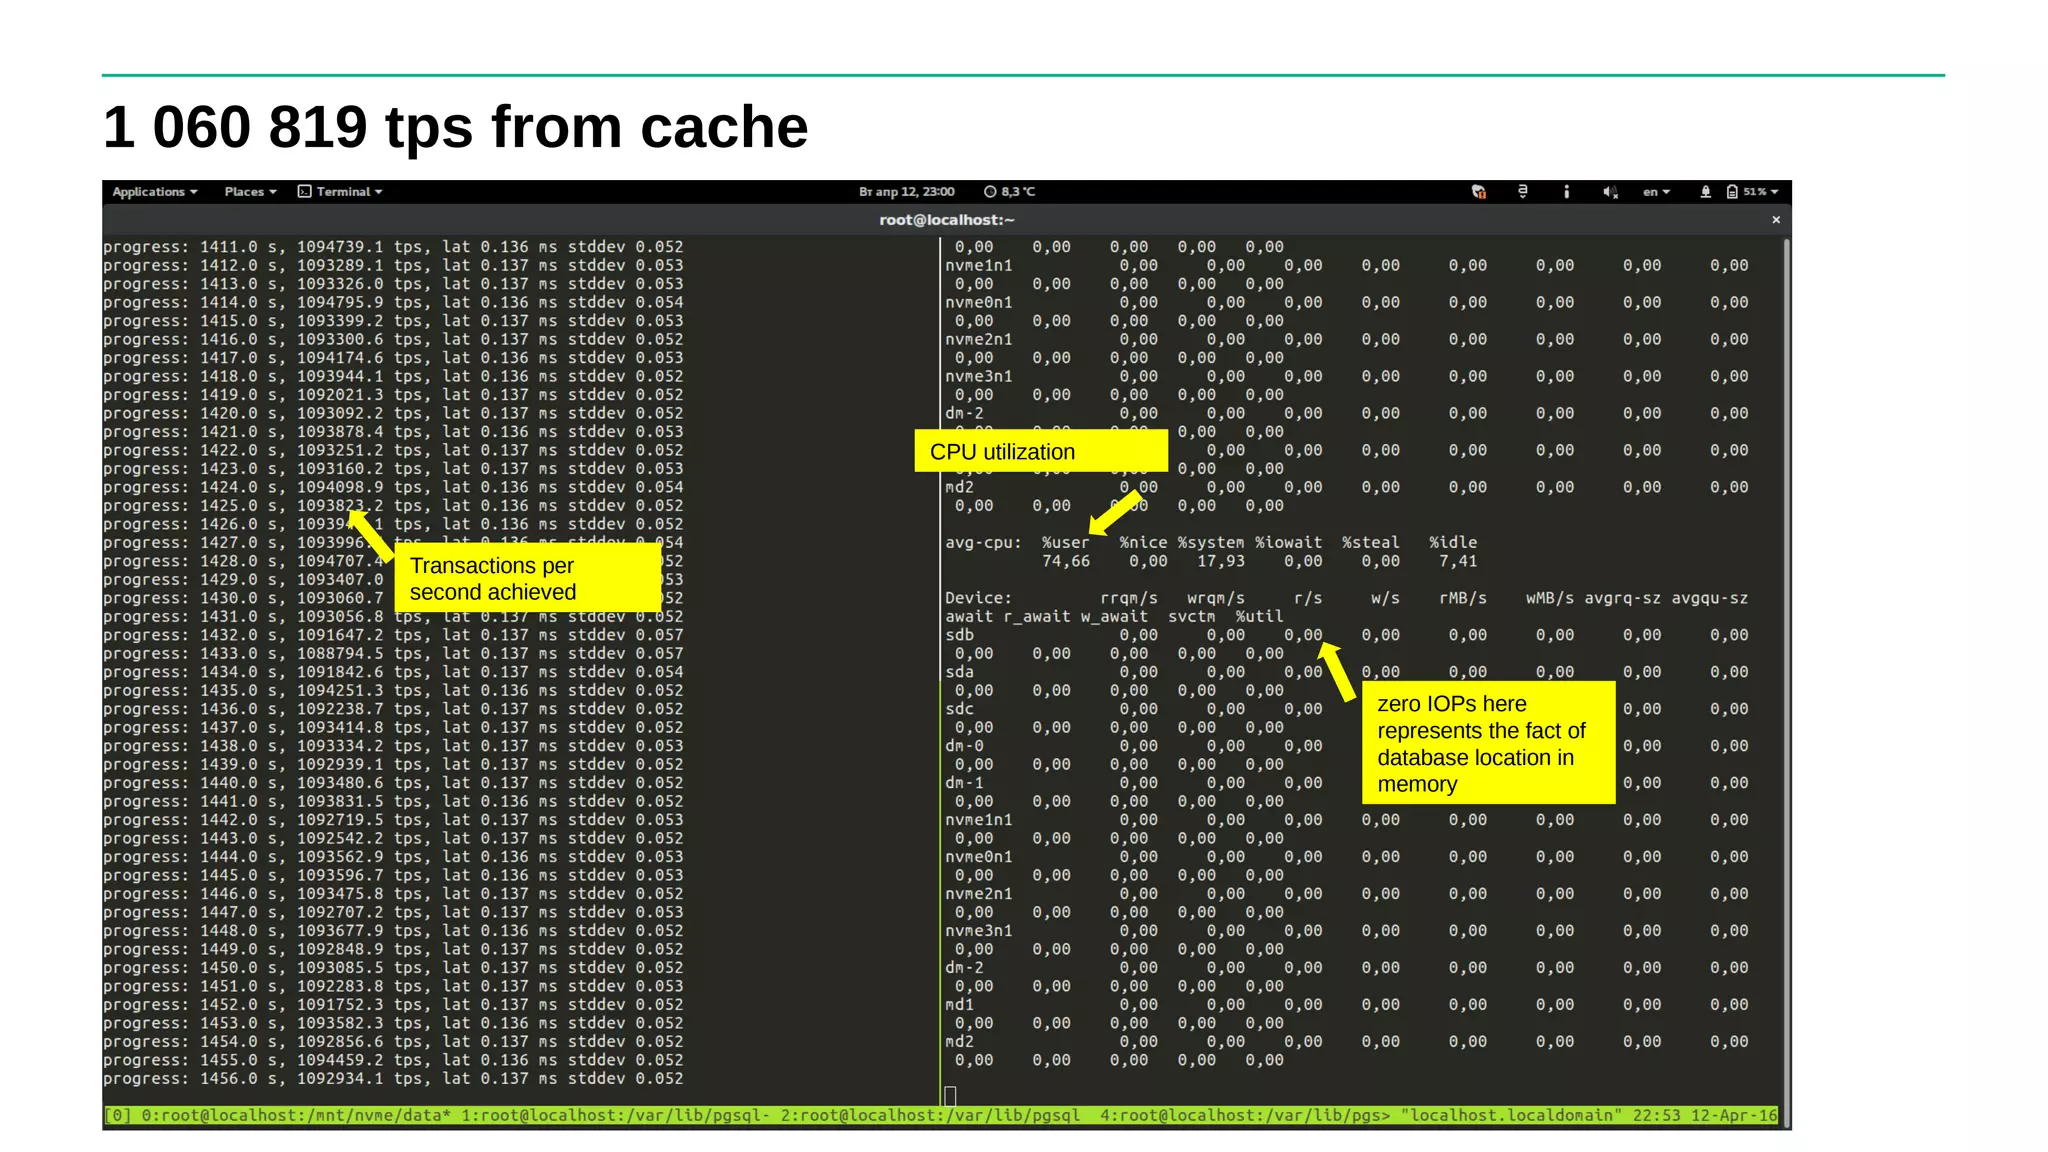Viewport: 2048px width, 1152px height.
Task: Click the line 'progress: 1433.0 s' with 1088794.5 tps
Action: [x=393, y=654]
